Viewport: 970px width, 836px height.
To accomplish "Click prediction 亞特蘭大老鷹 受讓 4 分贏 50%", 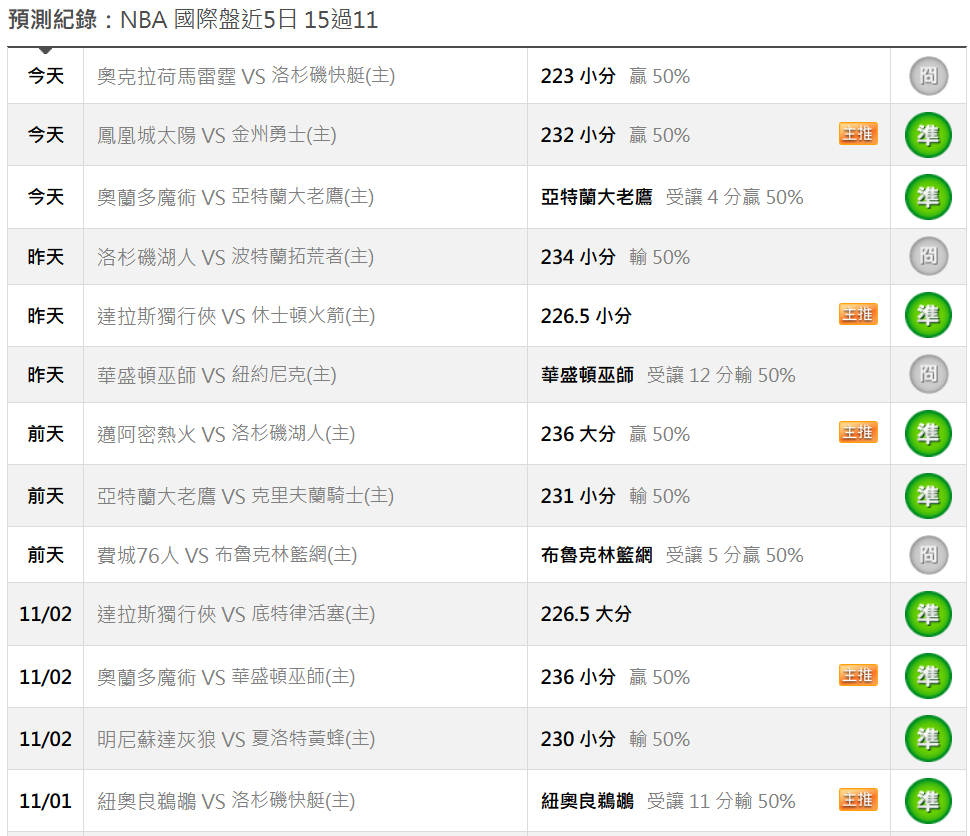I will click(672, 197).
